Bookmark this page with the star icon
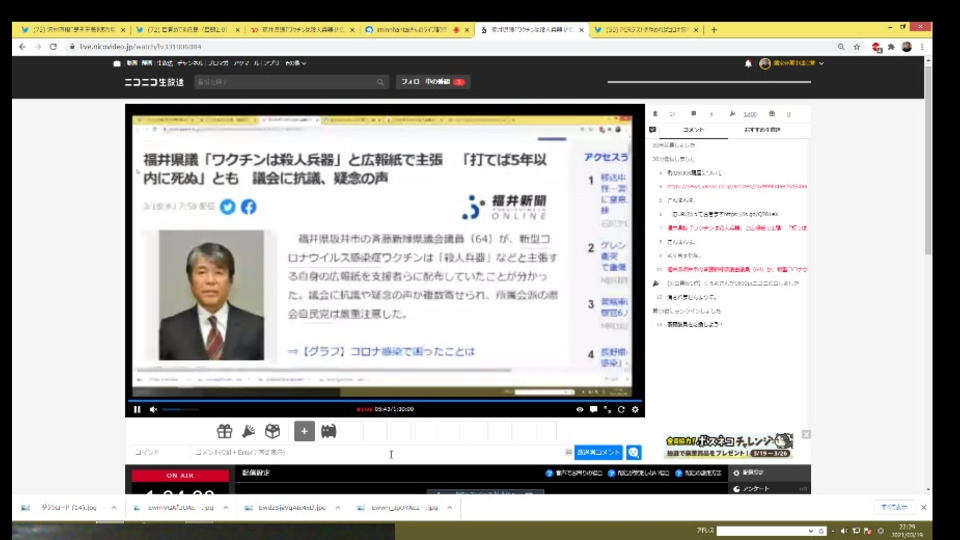The width and height of the screenshot is (960, 540). tap(857, 47)
